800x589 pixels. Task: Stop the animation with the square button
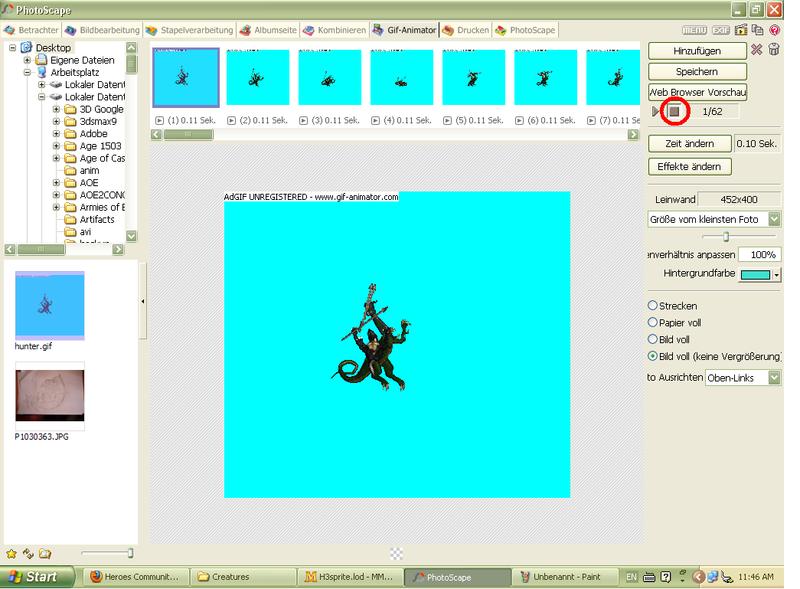coord(674,111)
